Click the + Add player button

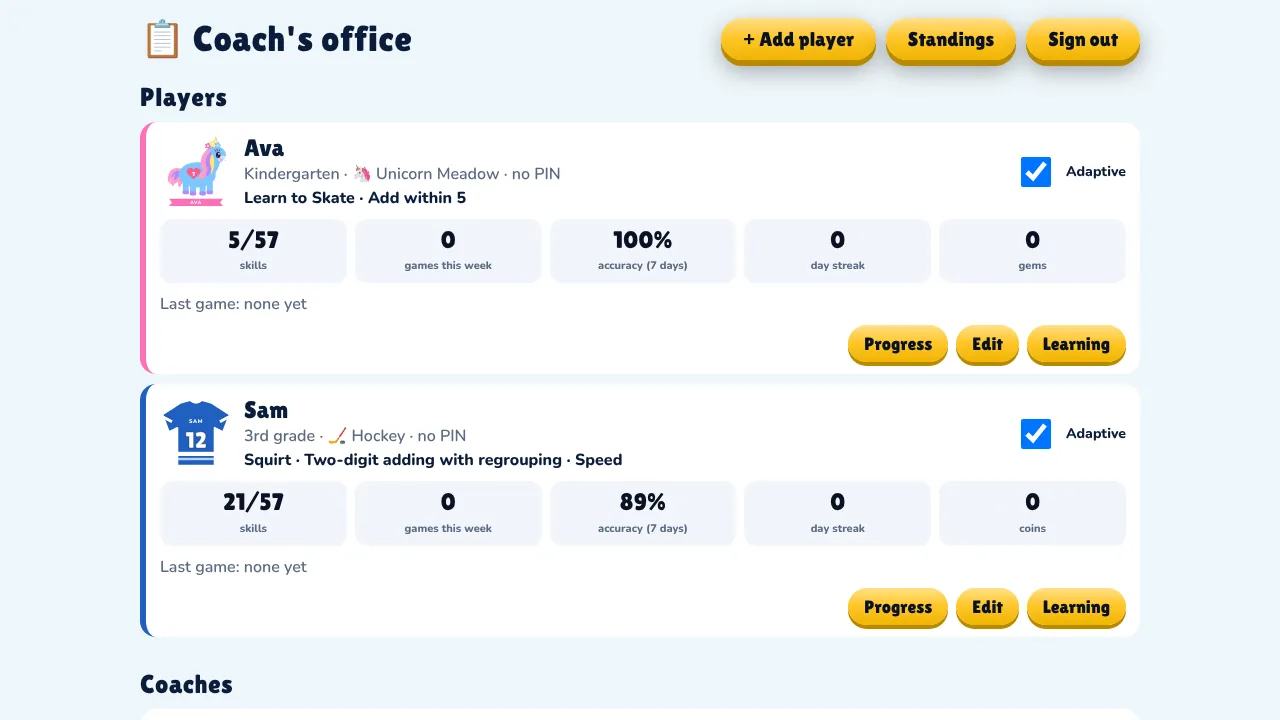click(x=798, y=40)
